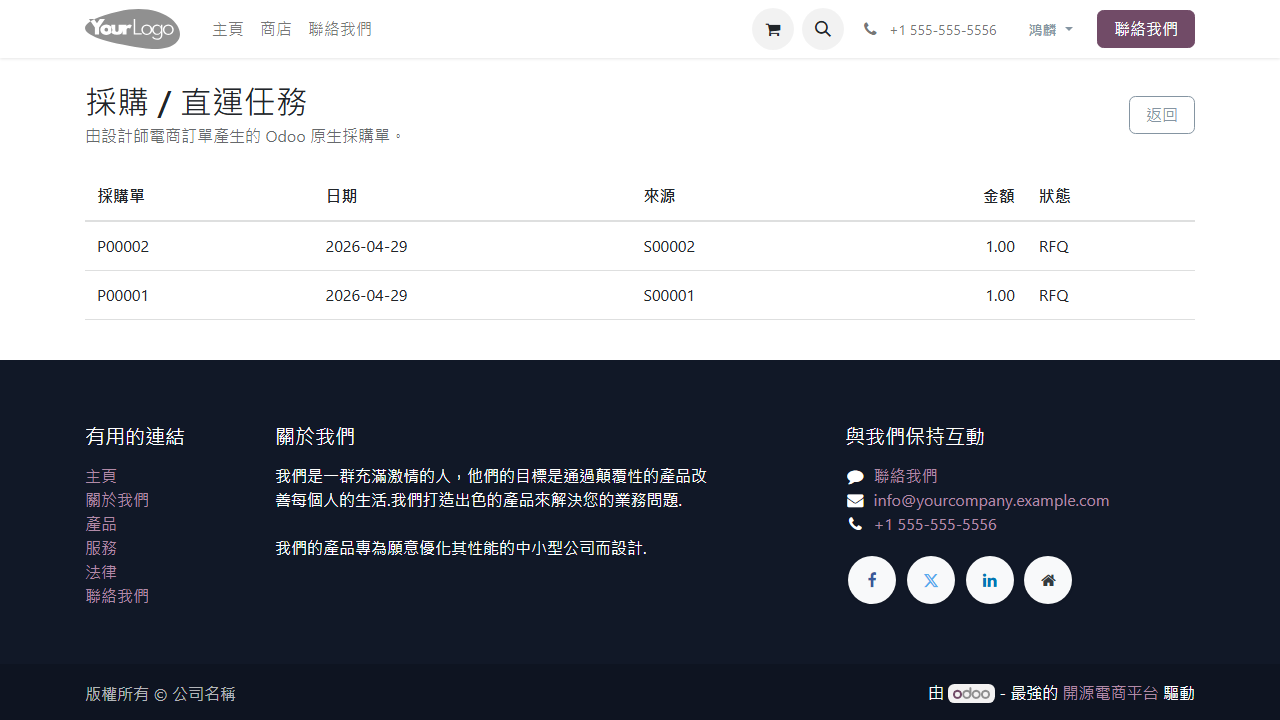Screen dimensions: 1280x720
Task: Click the YourLogo site logo
Action: 133,29
